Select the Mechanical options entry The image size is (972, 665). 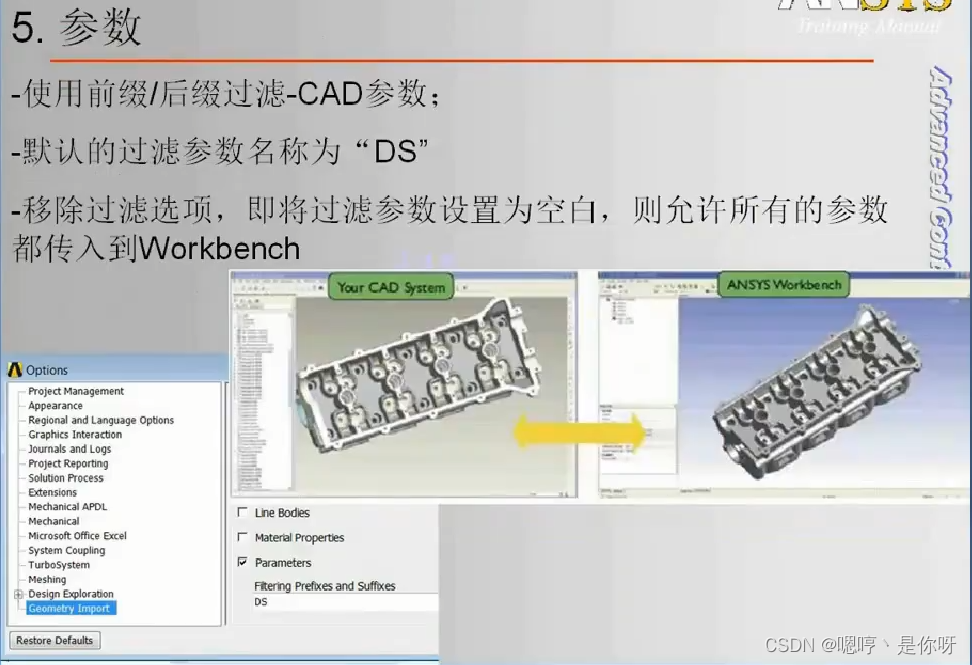coord(54,521)
